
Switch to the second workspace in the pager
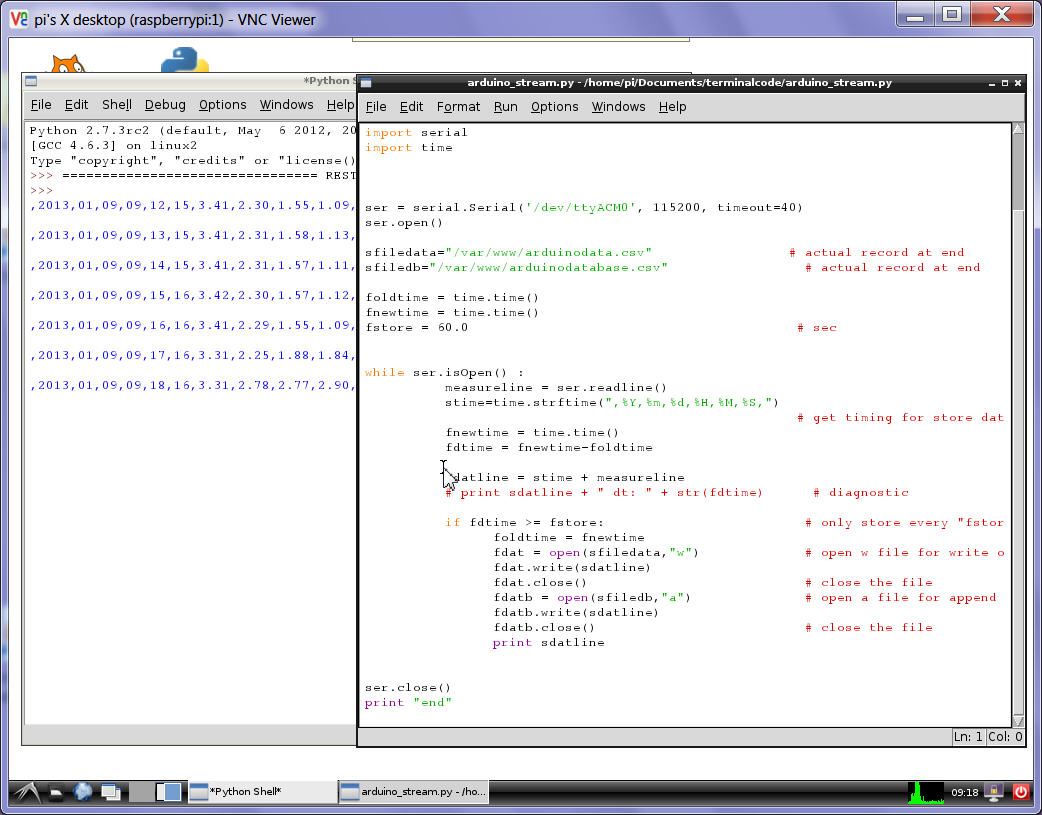172,791
